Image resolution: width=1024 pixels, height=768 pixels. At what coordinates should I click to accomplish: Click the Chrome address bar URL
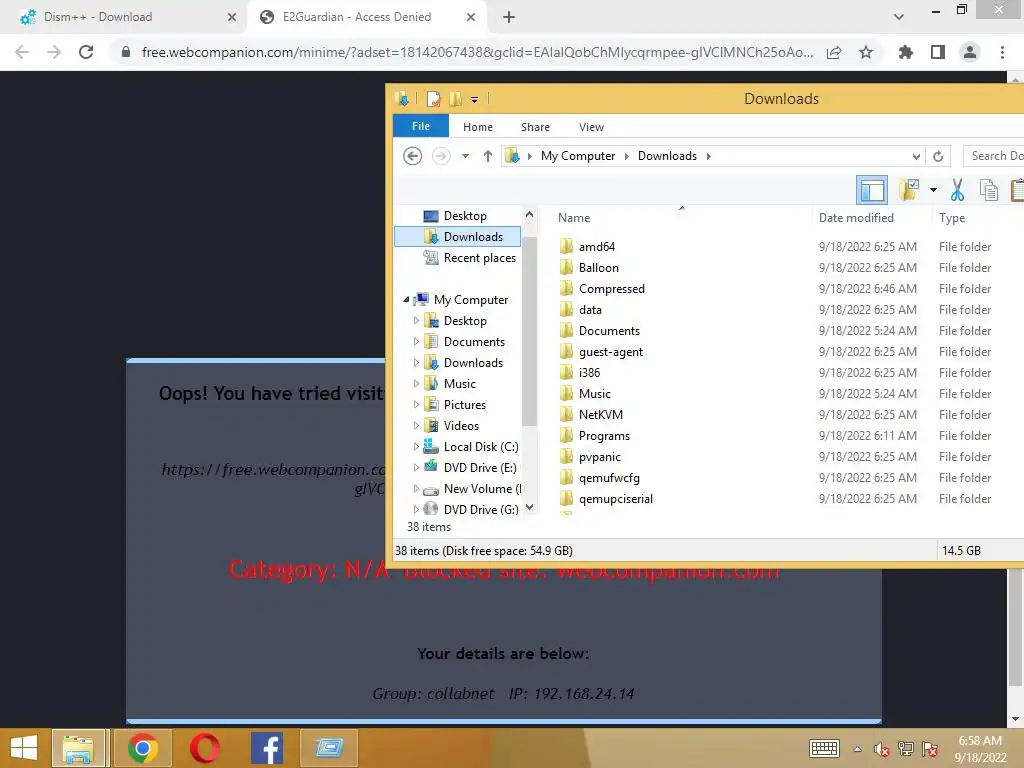tap(477, 52)
